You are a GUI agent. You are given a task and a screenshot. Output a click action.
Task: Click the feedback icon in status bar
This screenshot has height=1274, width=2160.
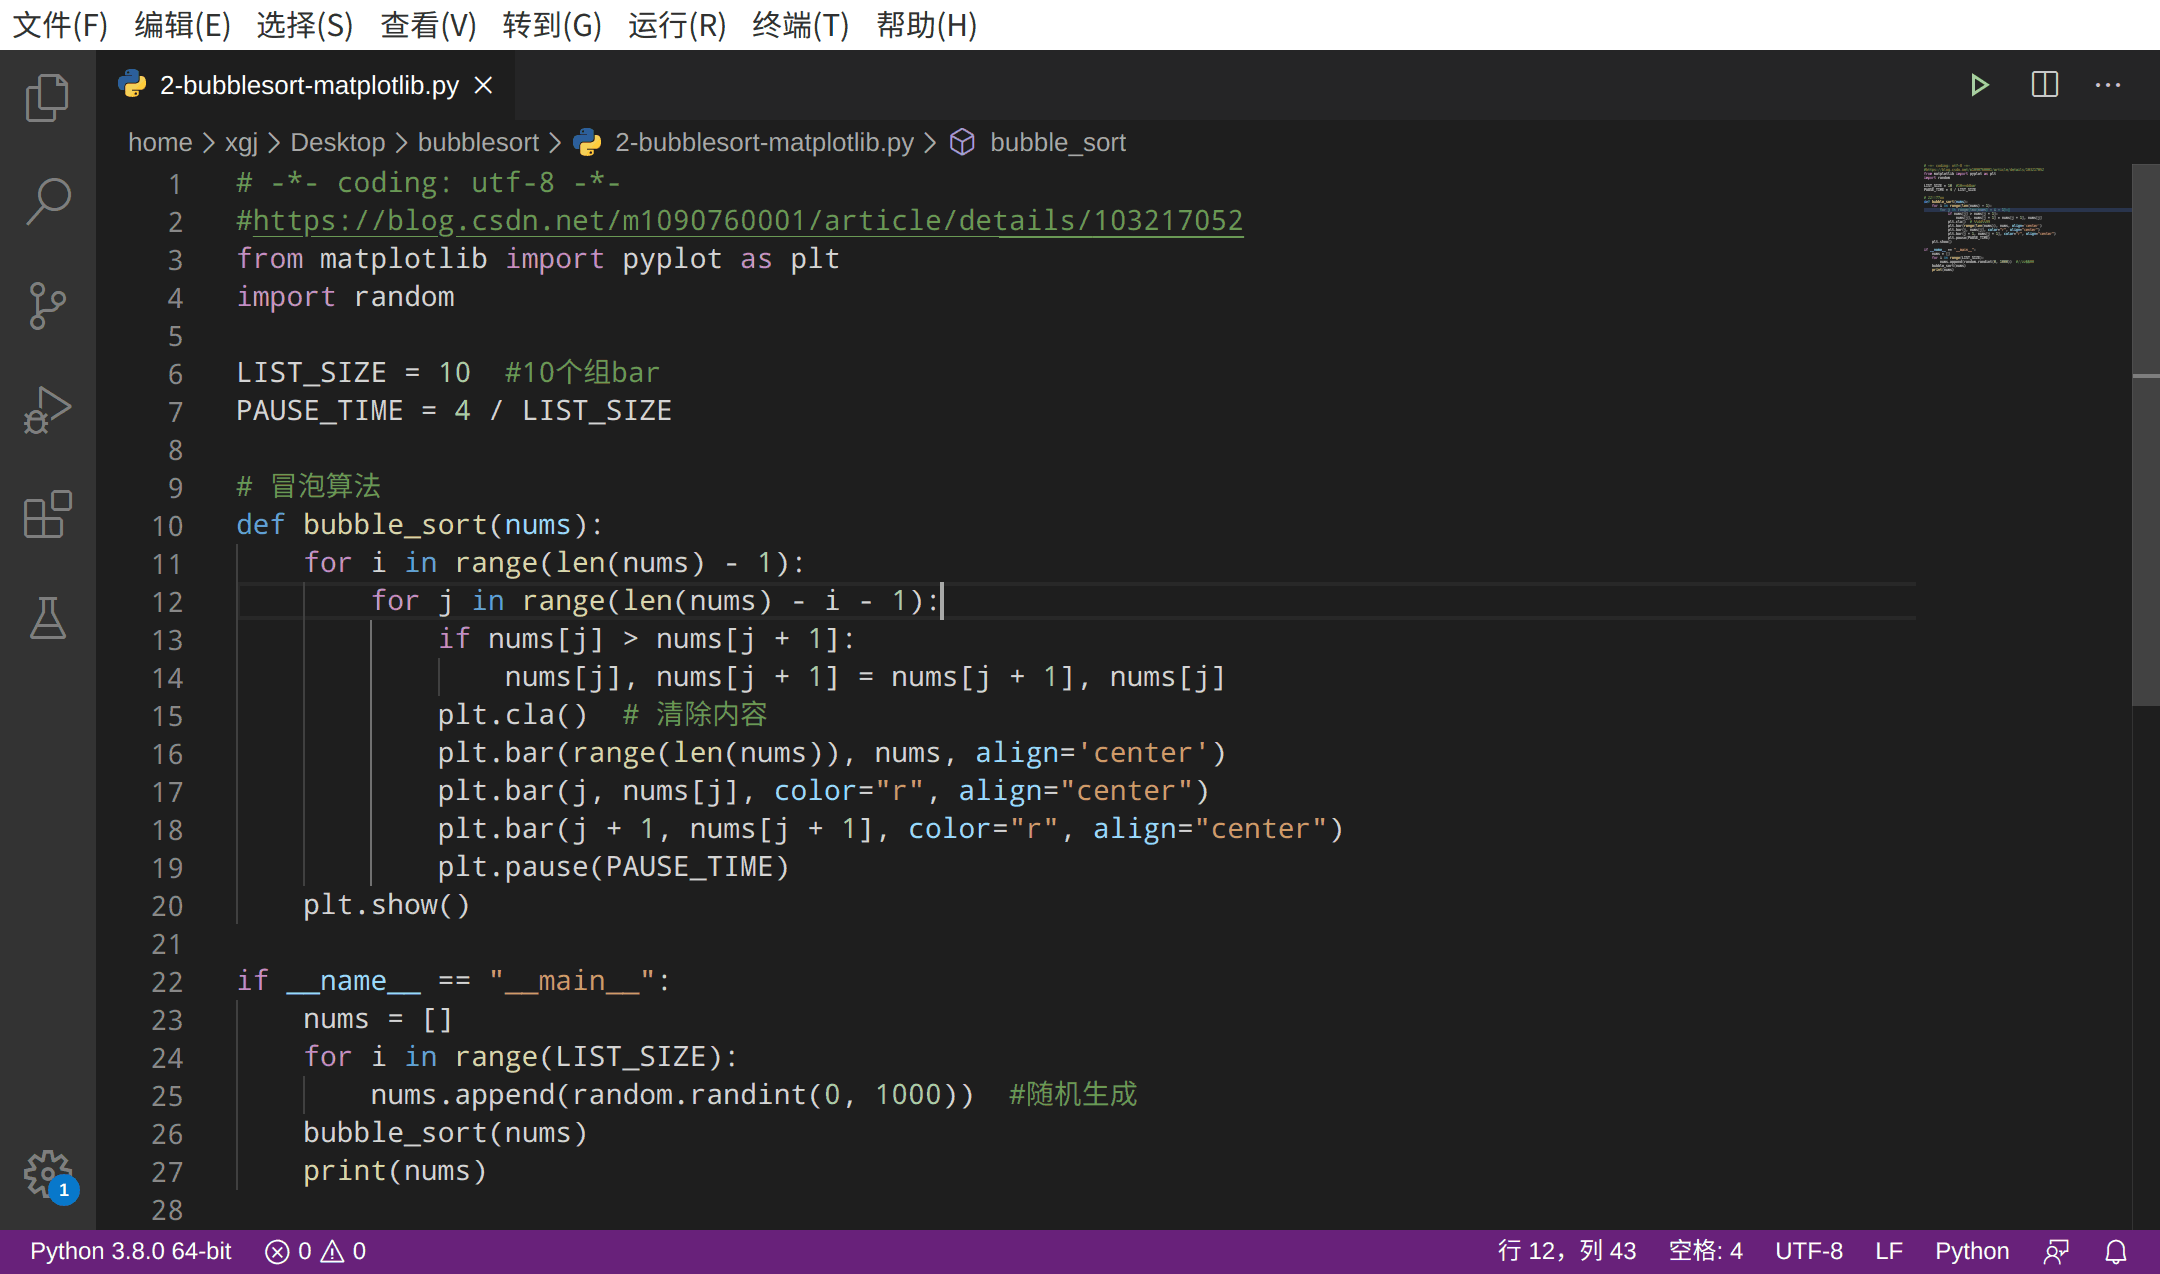(x=2056, y=1251)
